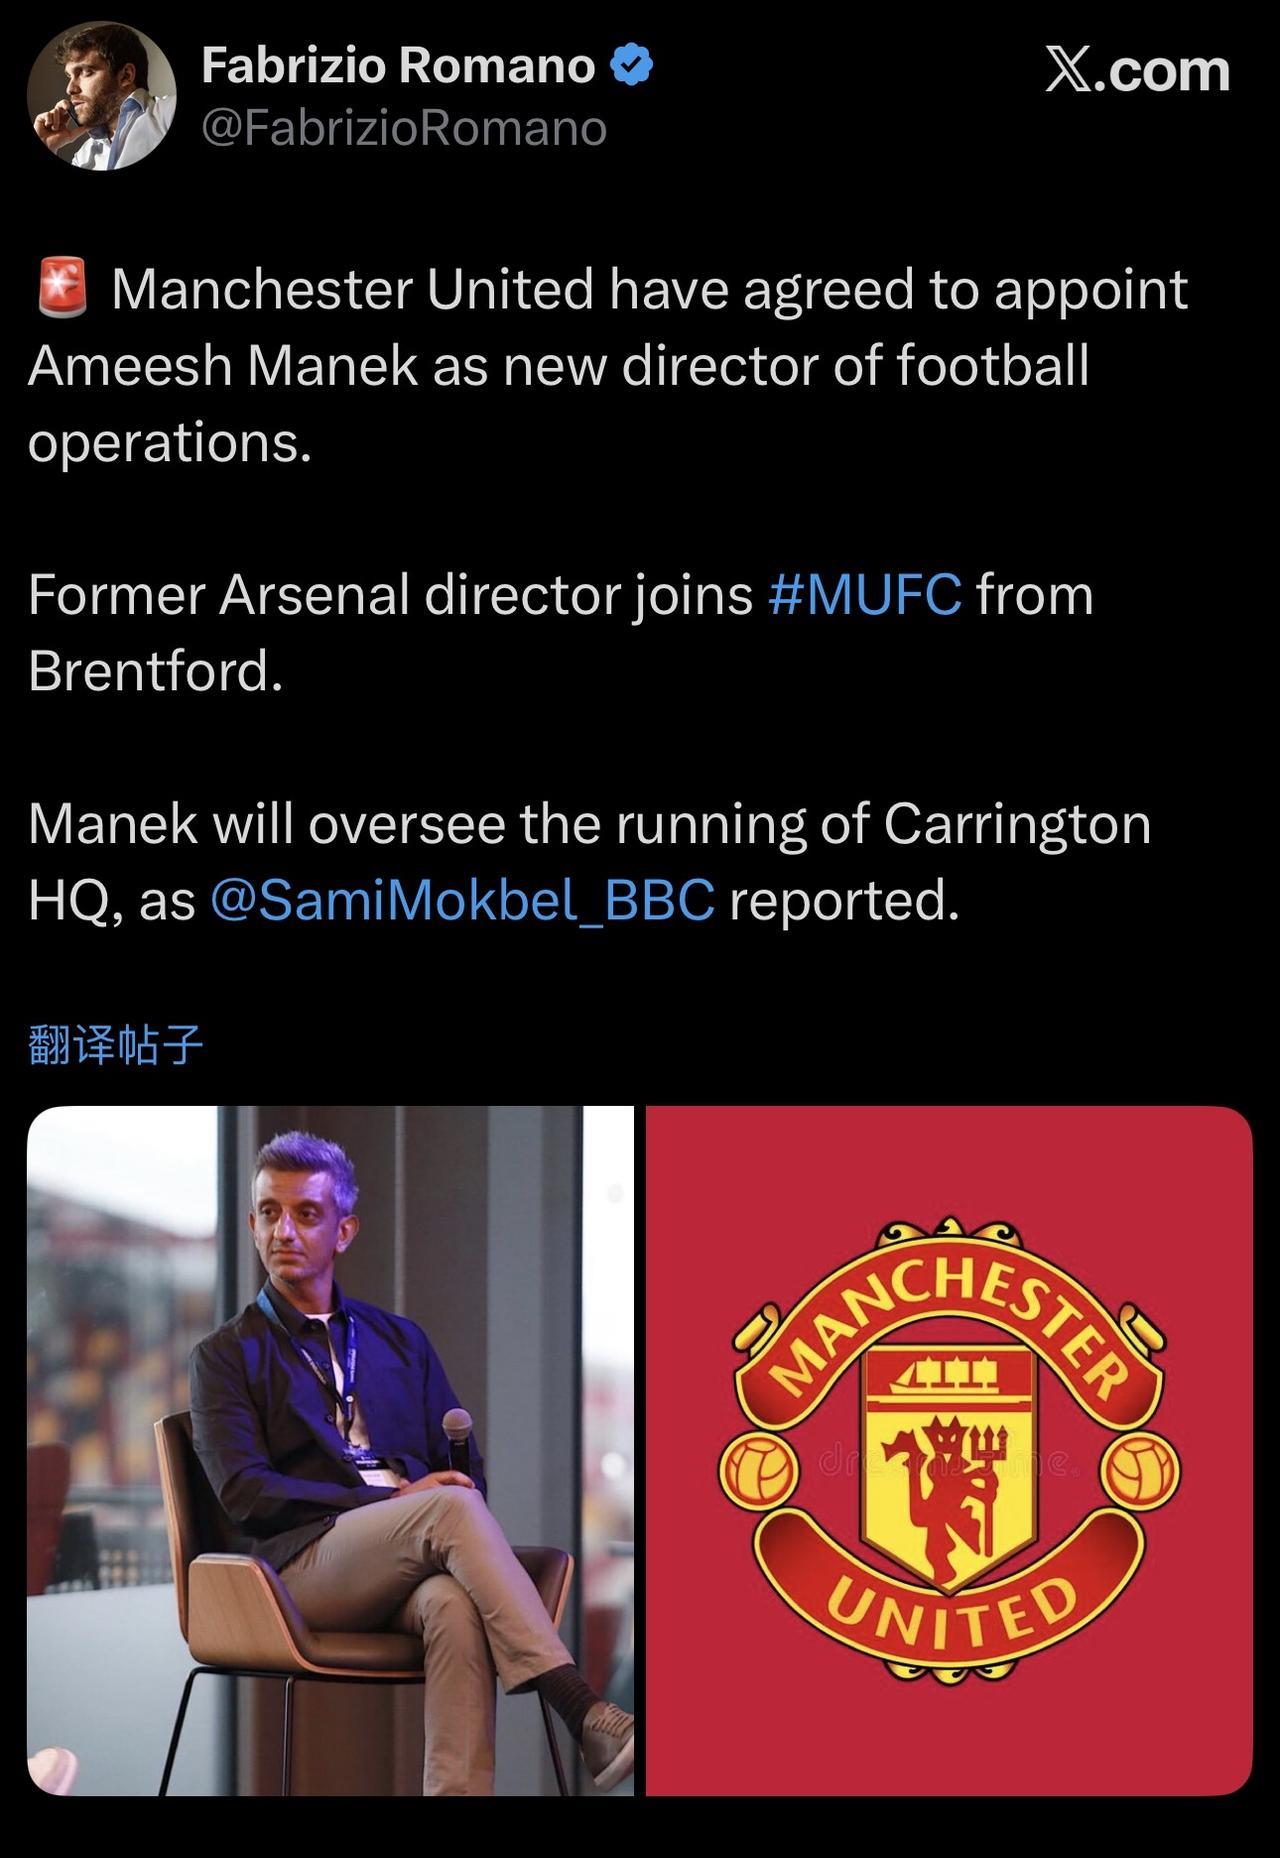
Task: Open the @FabrizioRomano handle
Action: click(x=404, y=129)
